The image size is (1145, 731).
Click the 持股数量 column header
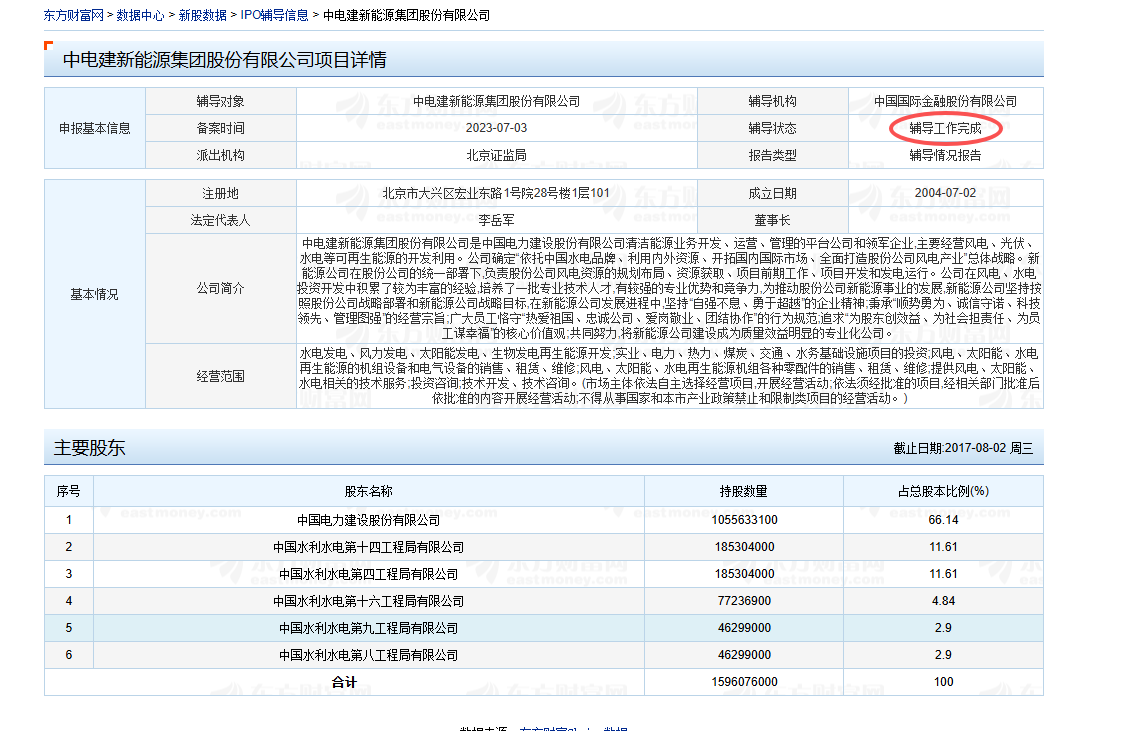point(744,491)
